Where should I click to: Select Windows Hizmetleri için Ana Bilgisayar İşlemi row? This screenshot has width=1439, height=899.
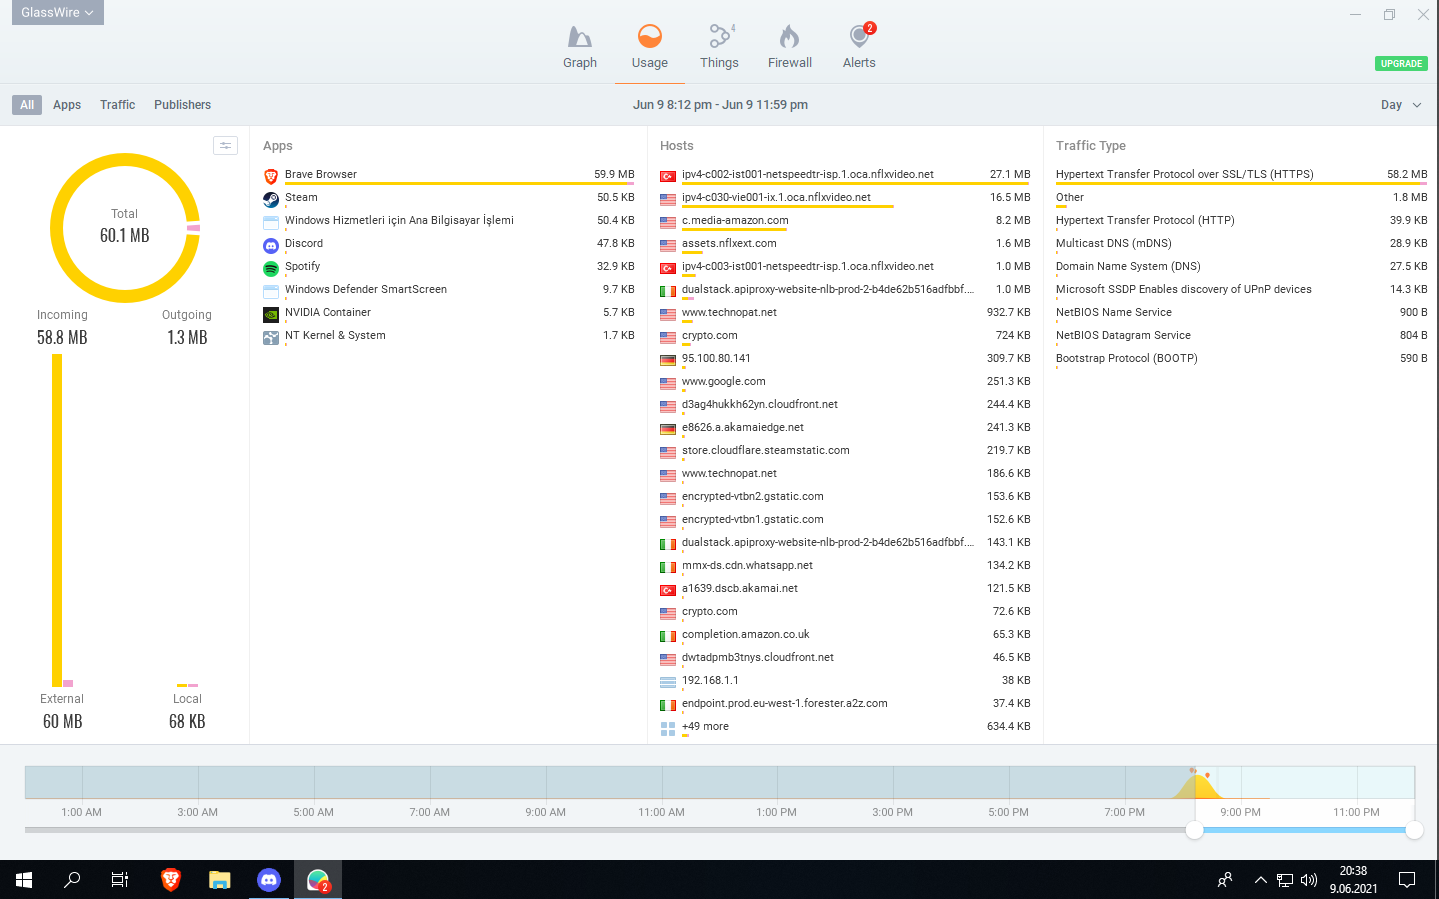pos(449,221)
